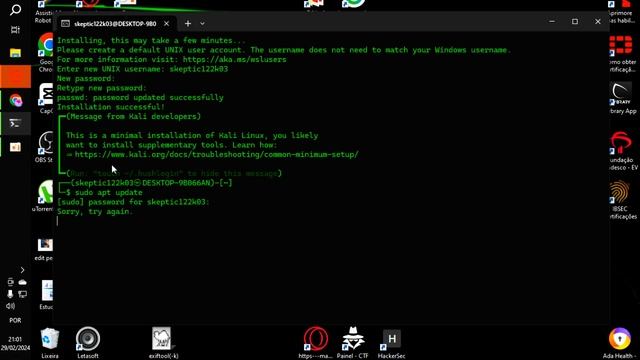Open Windows search from taskbar
Image resolution: width=640 pixels, height=360 pixels.
click(x=16, y=9)
